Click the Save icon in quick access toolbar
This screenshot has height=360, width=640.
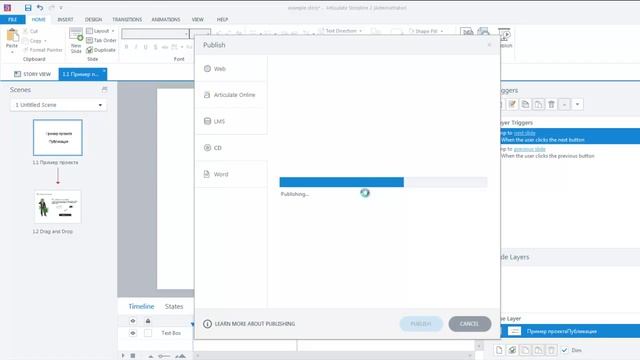(x=28, y=8)
